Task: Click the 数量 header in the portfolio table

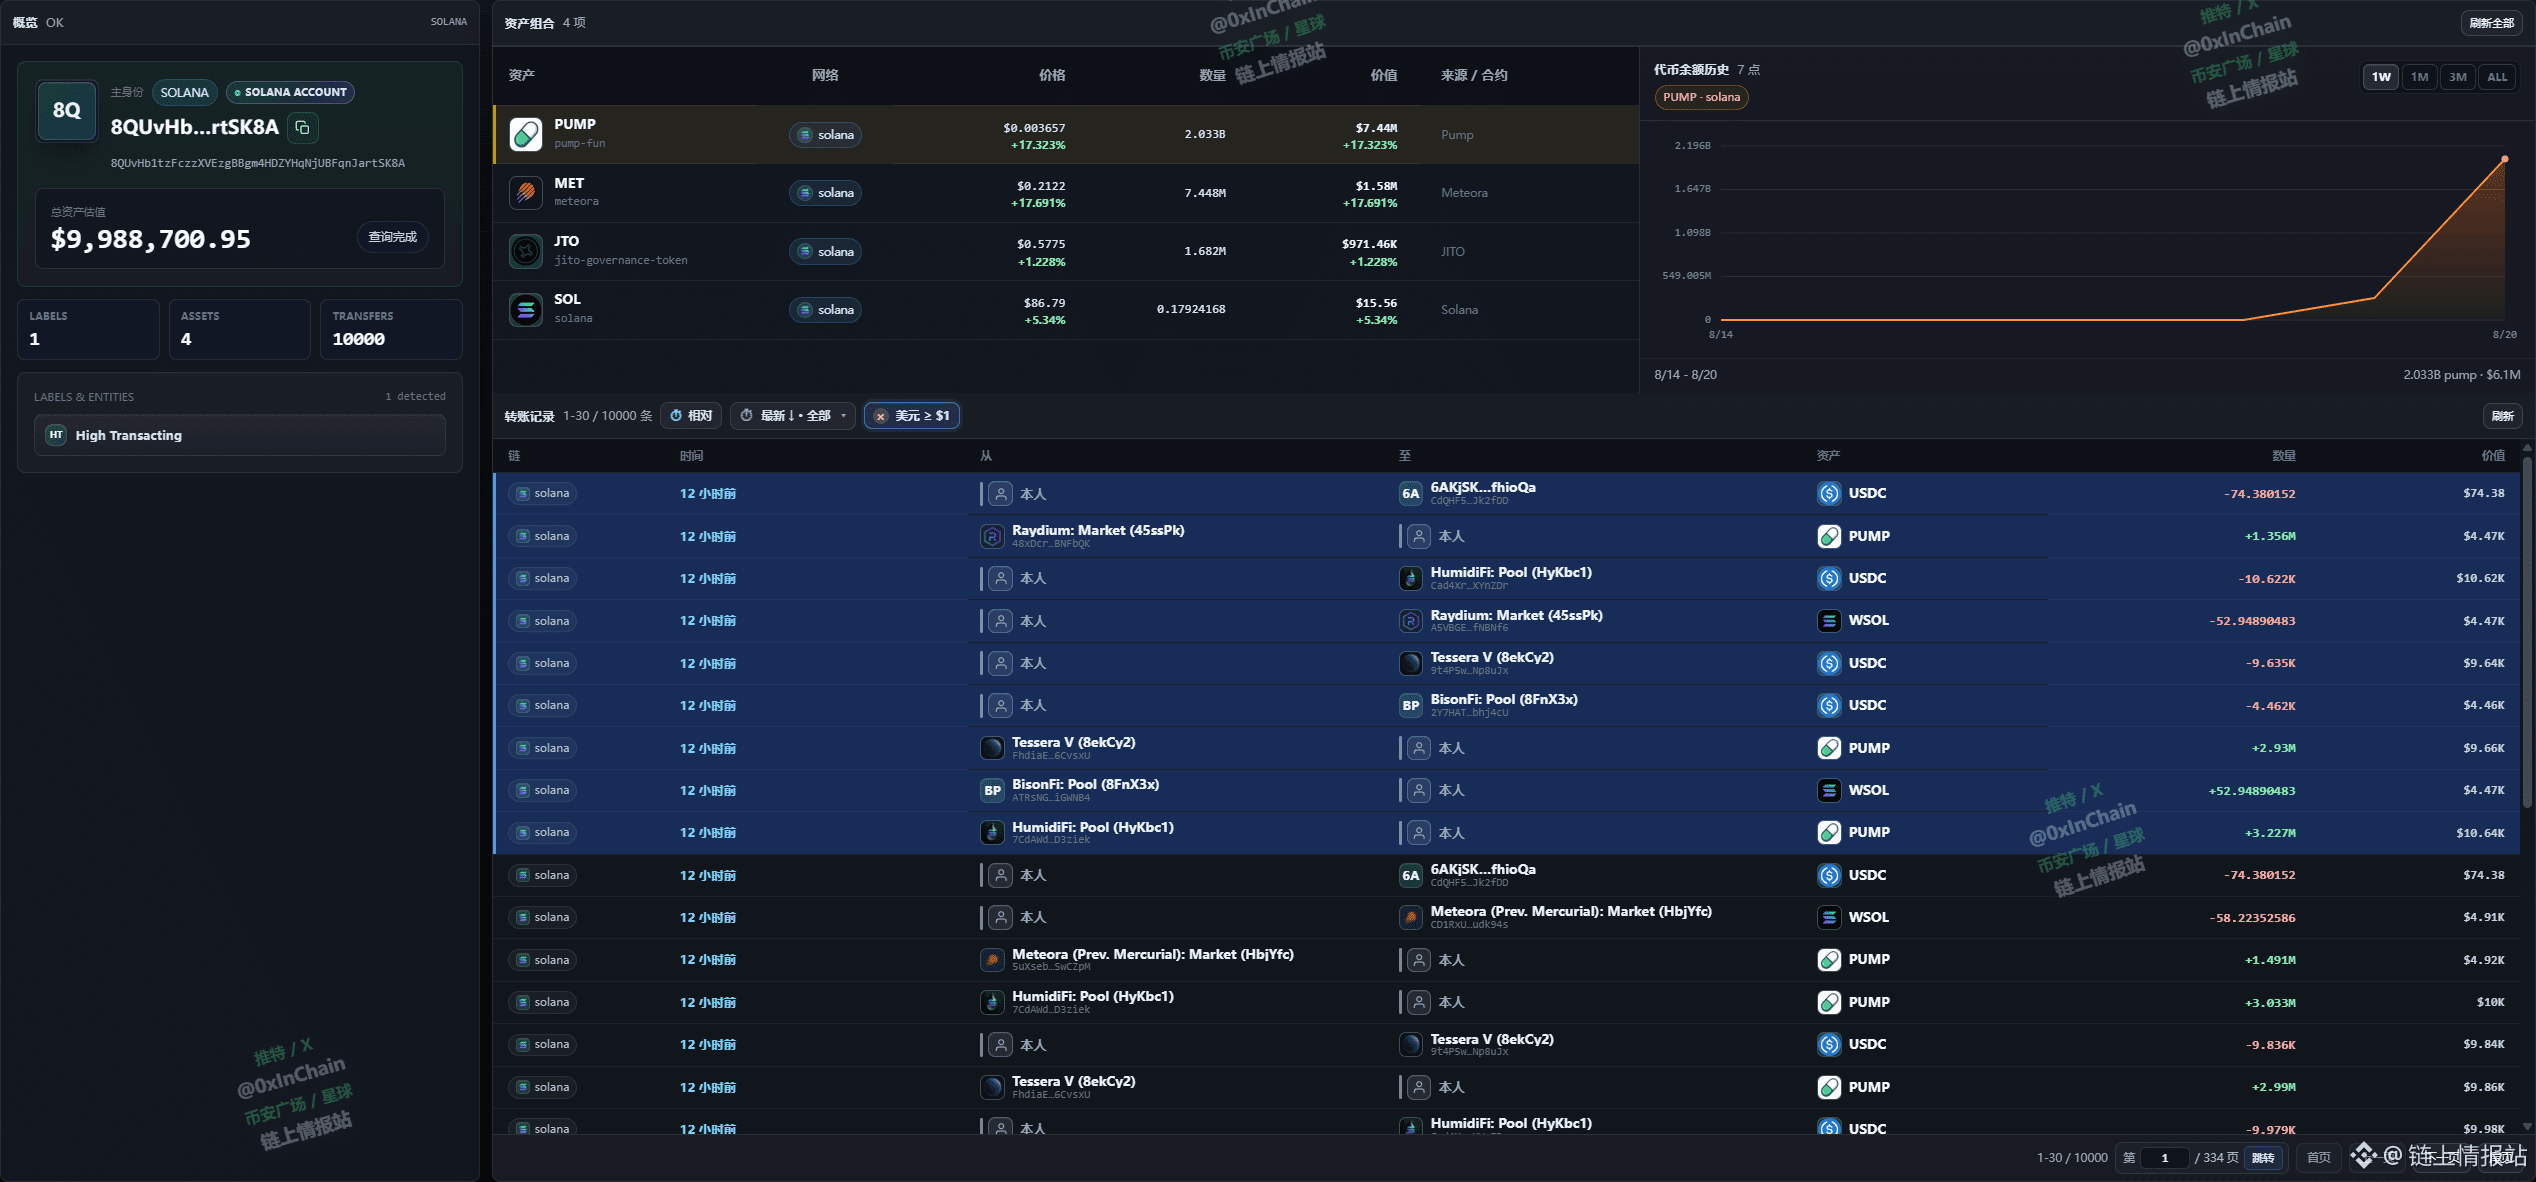Action: [1212, 75]
